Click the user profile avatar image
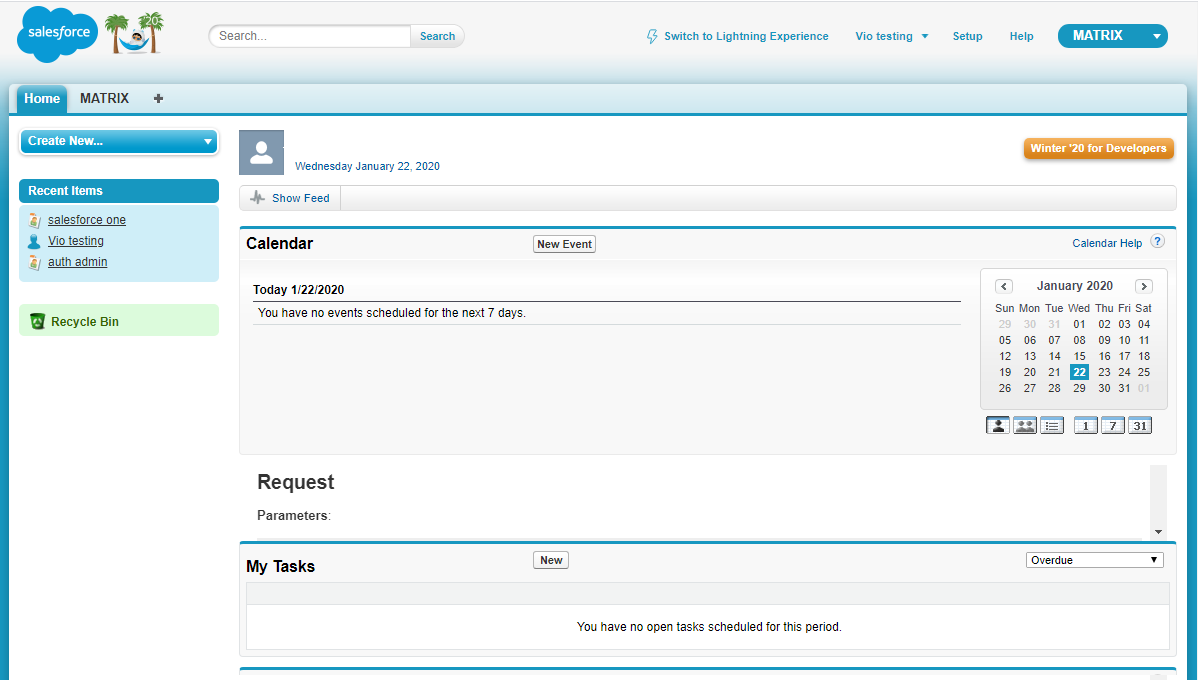Image resolution: width=1198 pixels, height=680 pixels. click(261, 153)
